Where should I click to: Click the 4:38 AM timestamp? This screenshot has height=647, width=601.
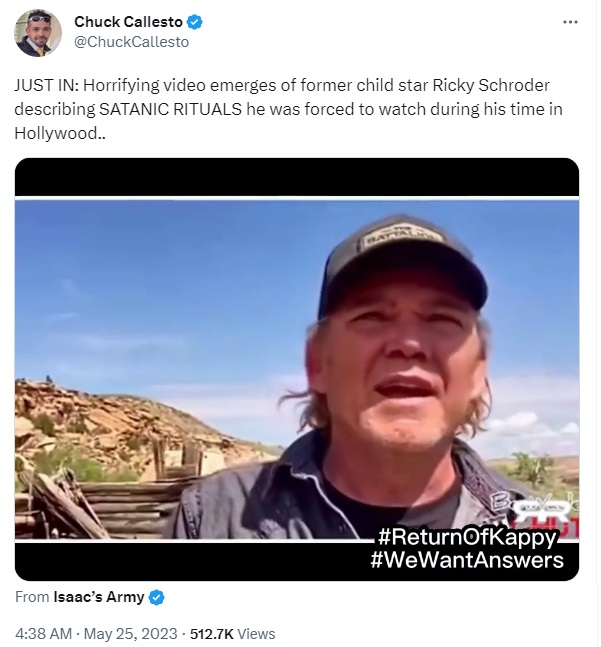44,634
